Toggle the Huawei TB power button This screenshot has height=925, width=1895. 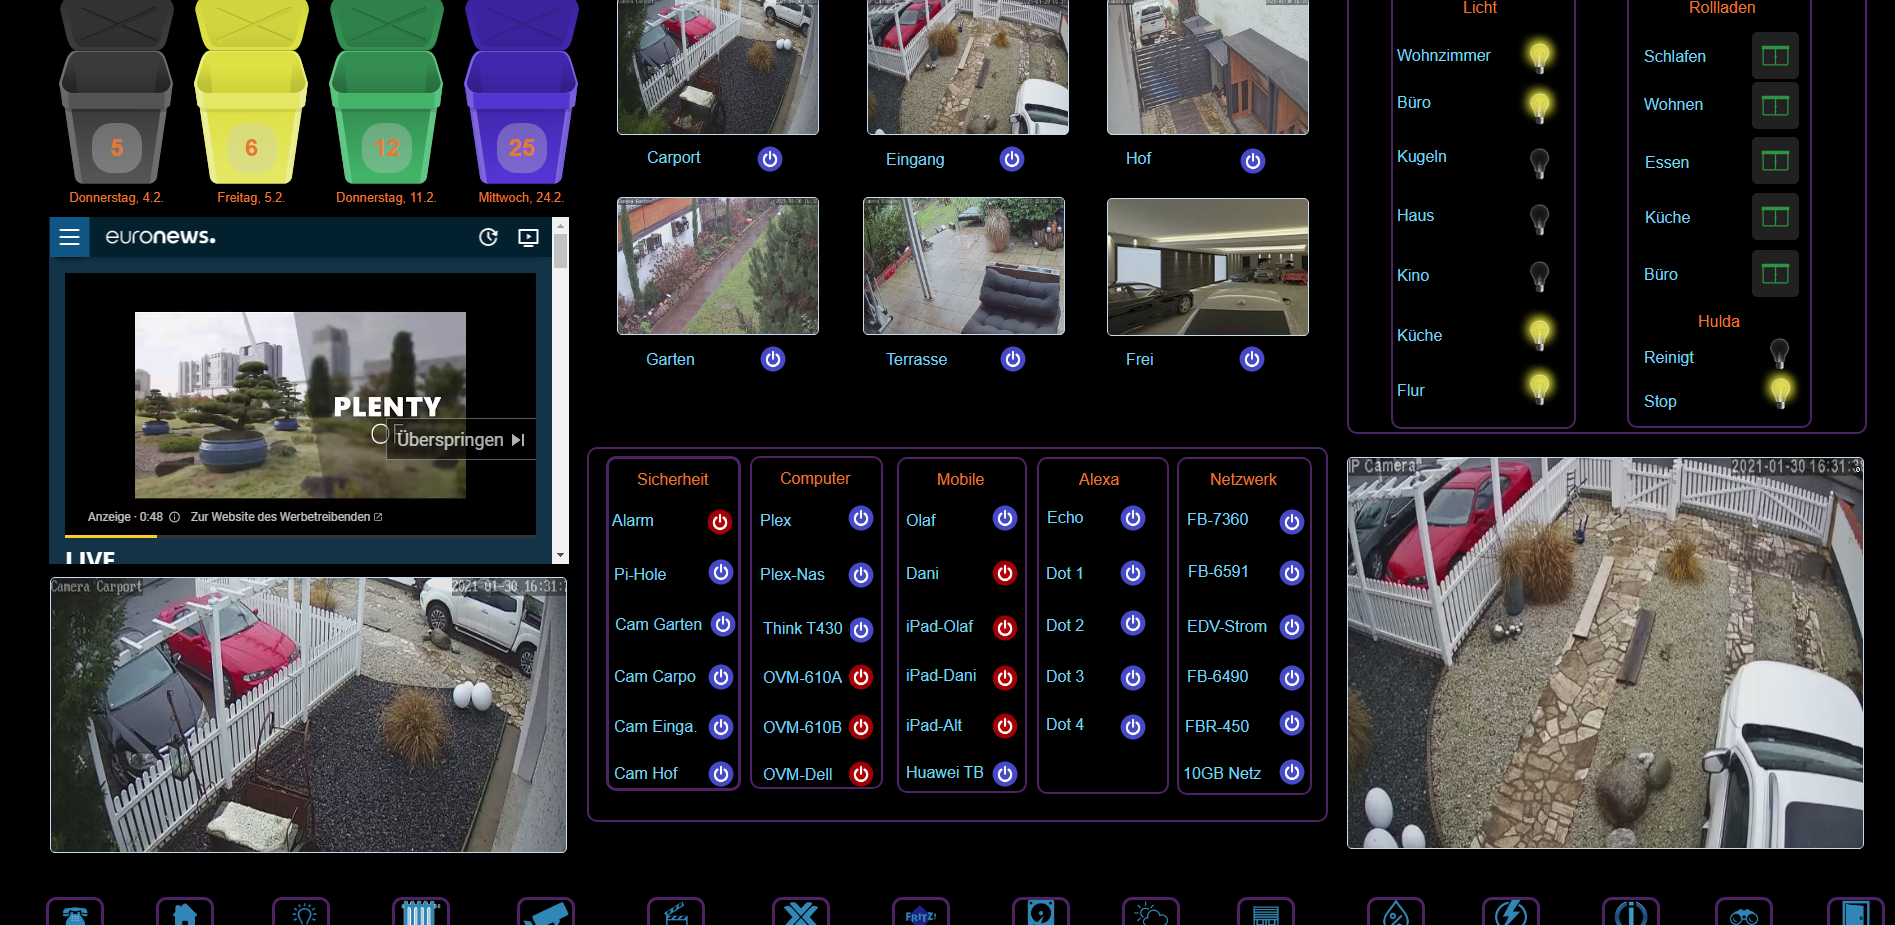(x=1005, y=774)
